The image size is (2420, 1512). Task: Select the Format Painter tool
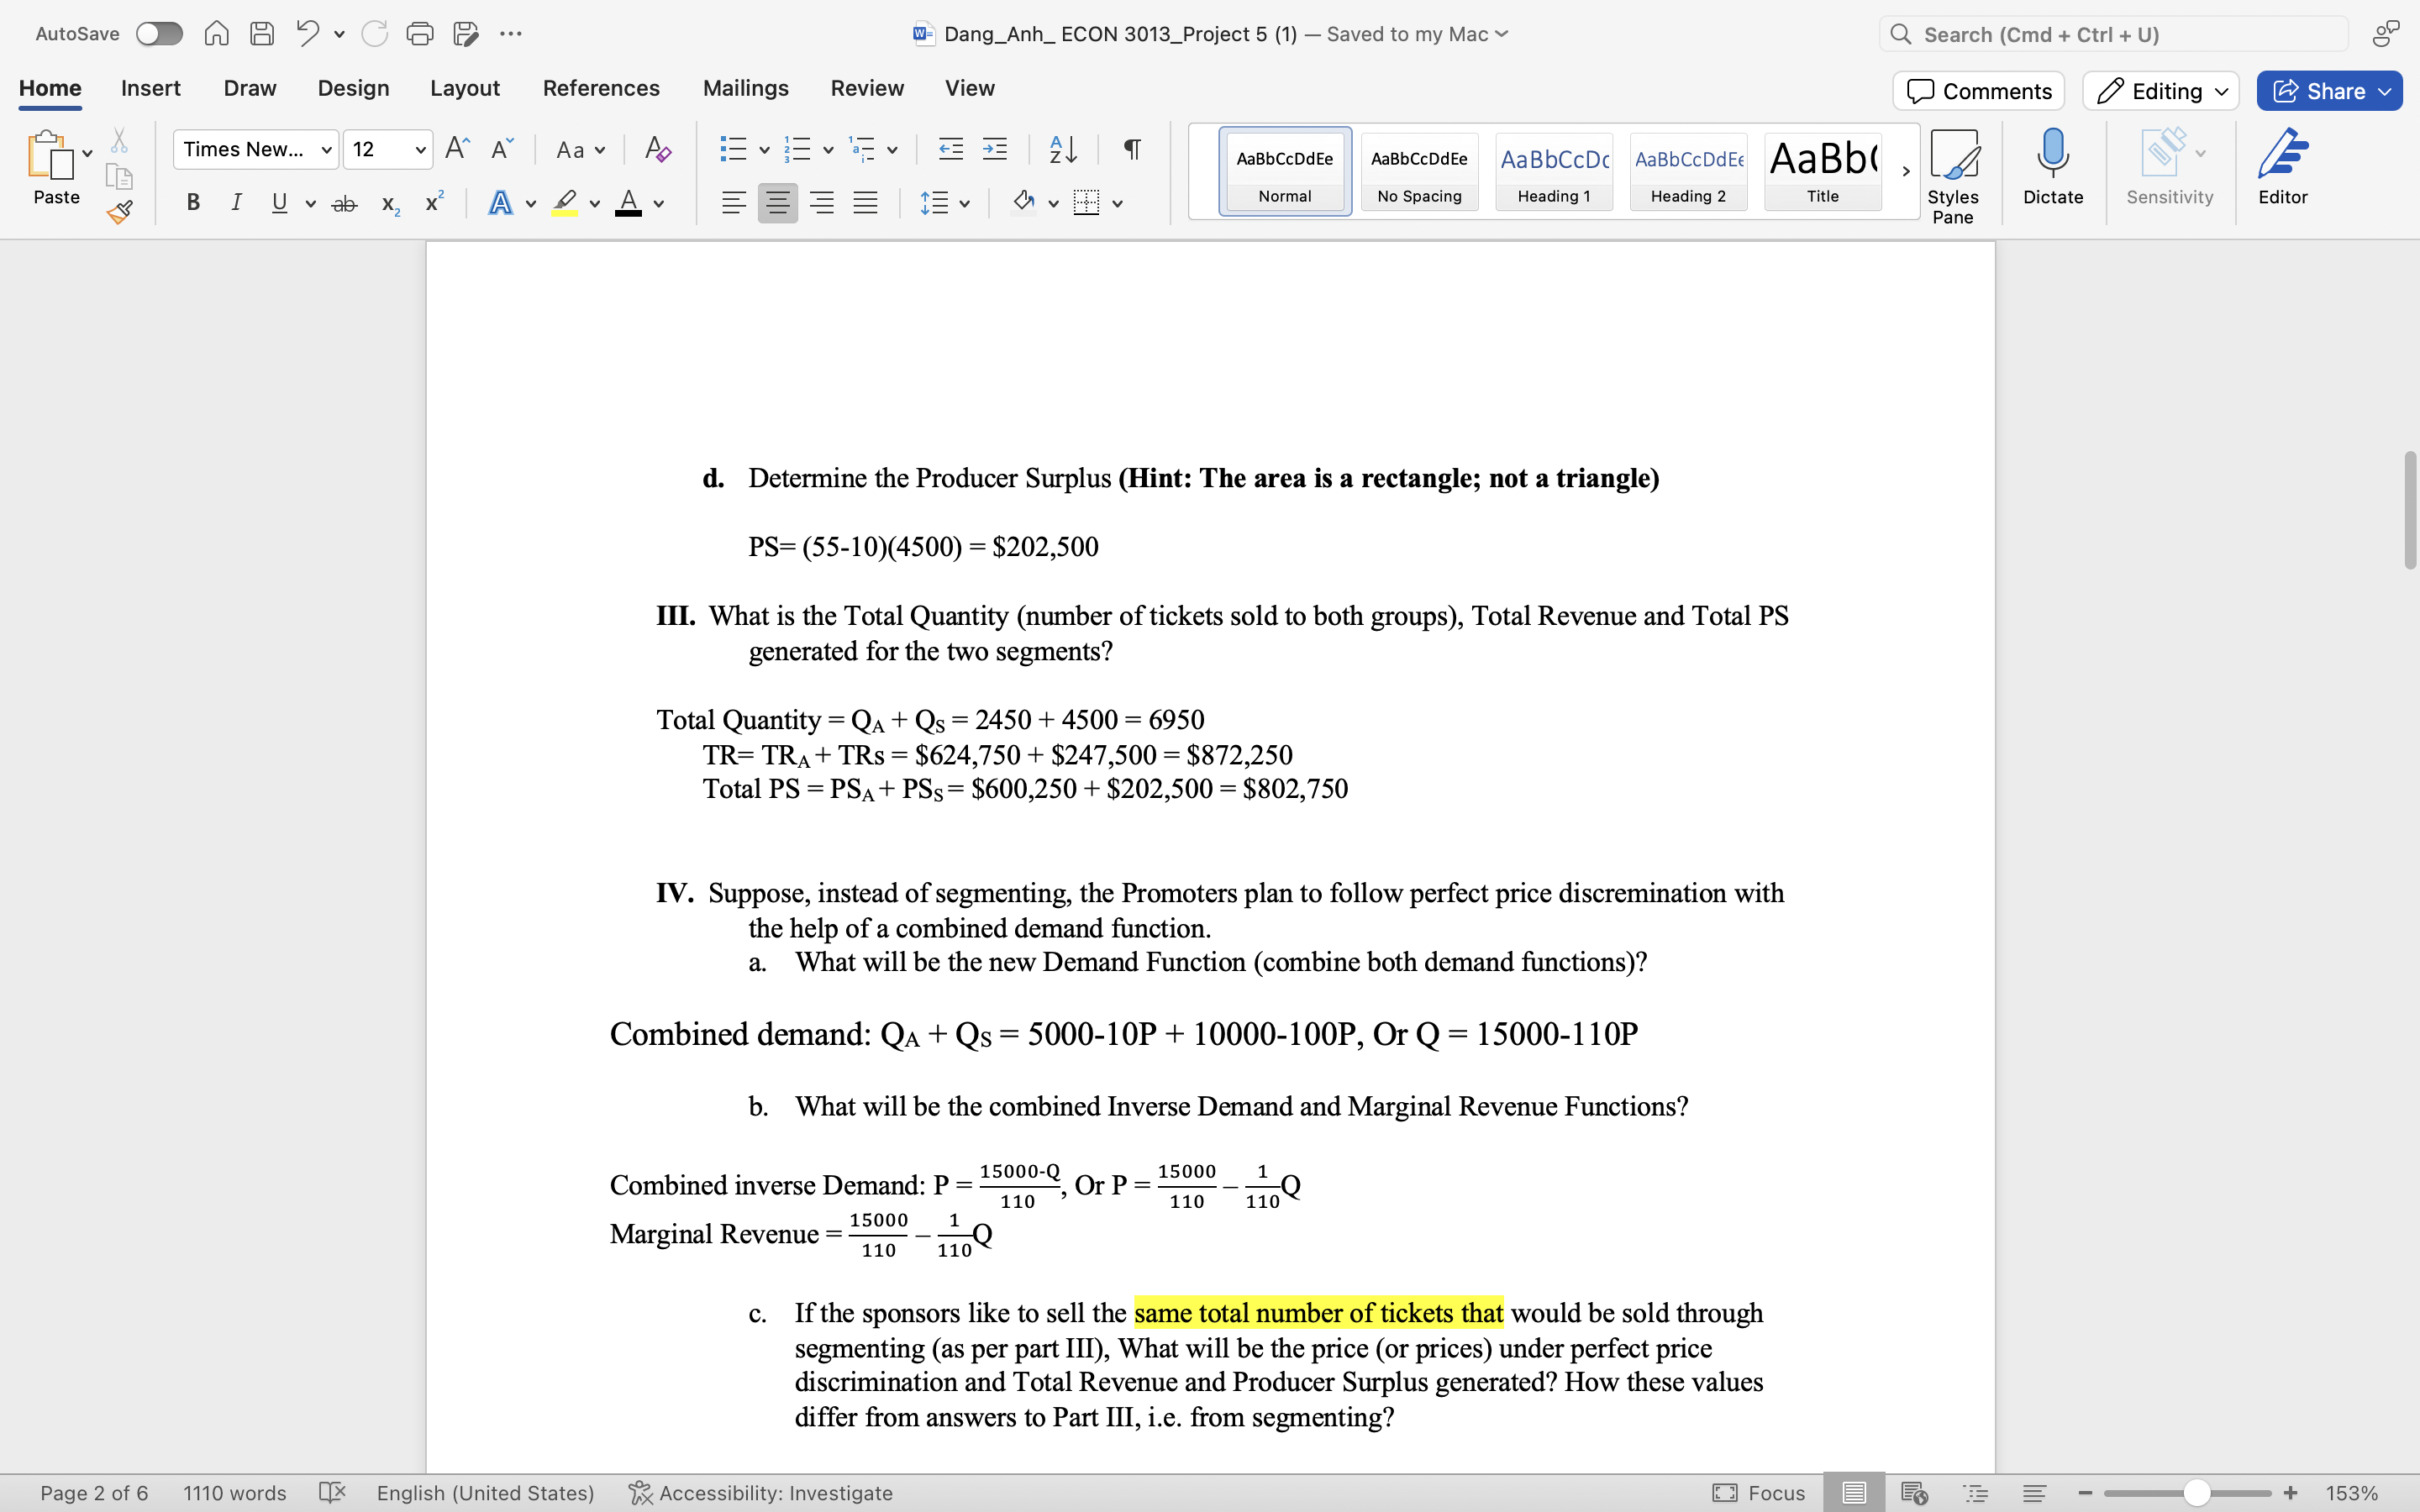point(119,211)
